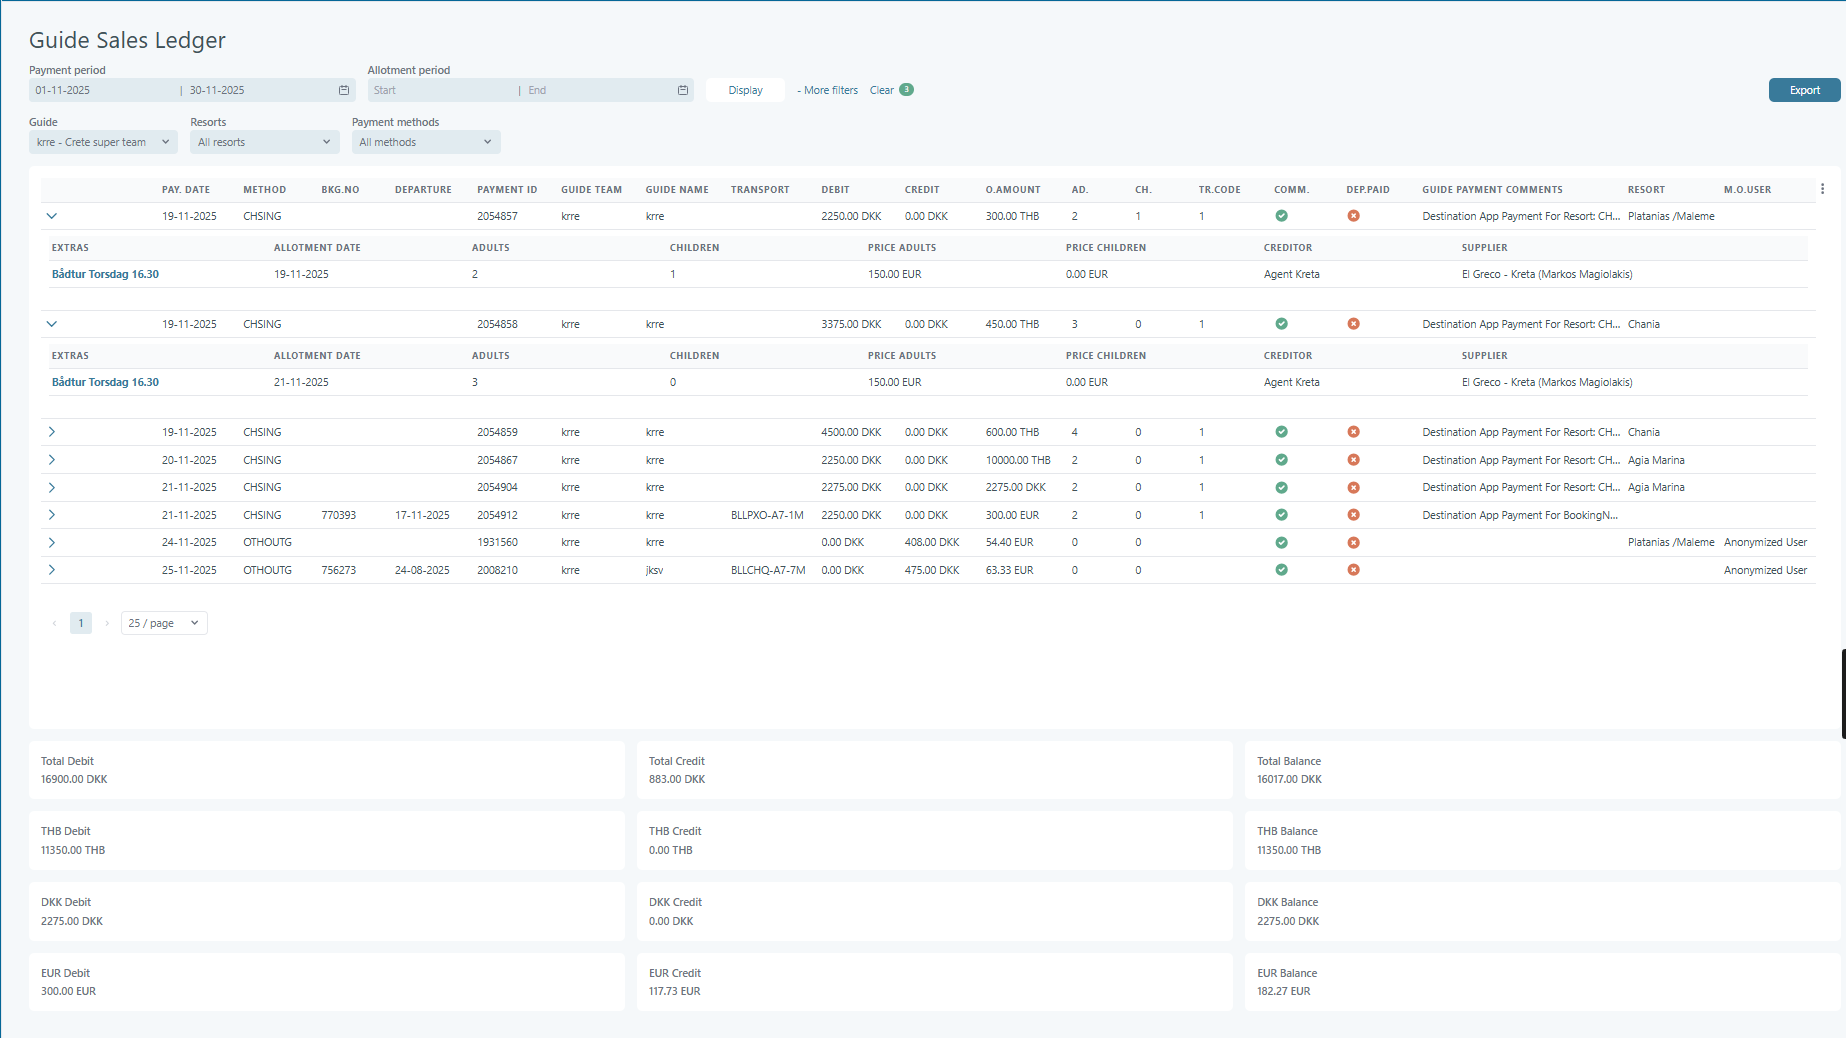This screenshot has height=1038, width=1846.
Task: Click green commission check for payment 1931560
Action: (x=1281, y=543)
